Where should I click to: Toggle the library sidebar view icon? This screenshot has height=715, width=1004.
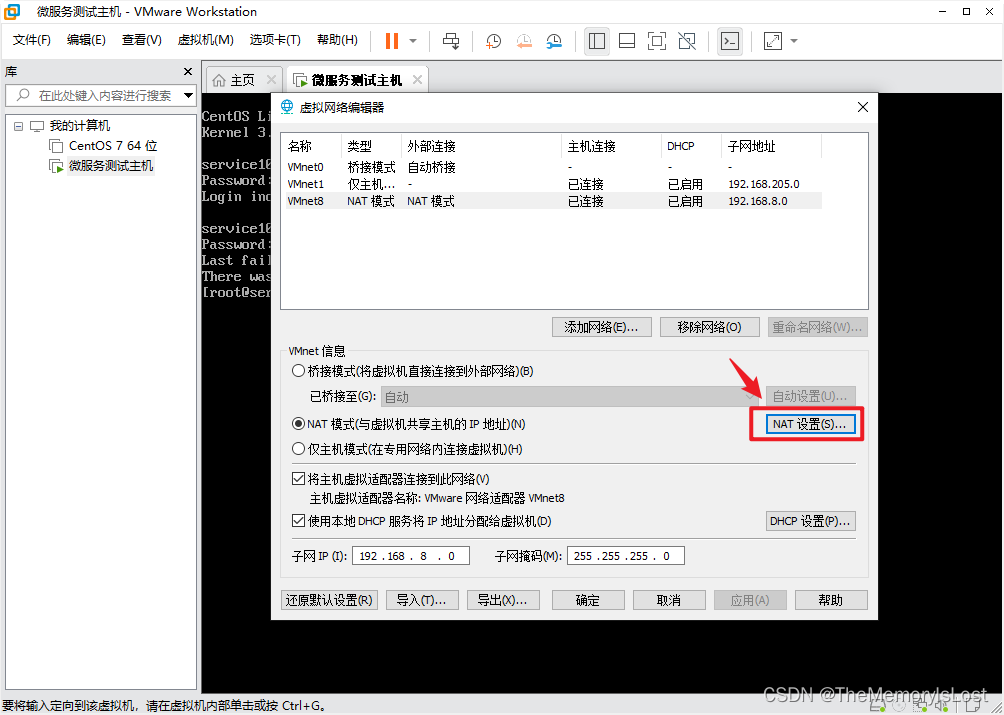click(x=597, y=41)
